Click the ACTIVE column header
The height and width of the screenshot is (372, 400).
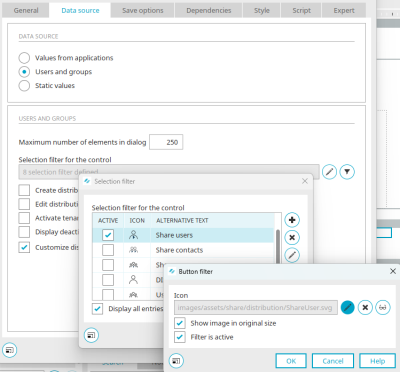(x=108, y=220)
